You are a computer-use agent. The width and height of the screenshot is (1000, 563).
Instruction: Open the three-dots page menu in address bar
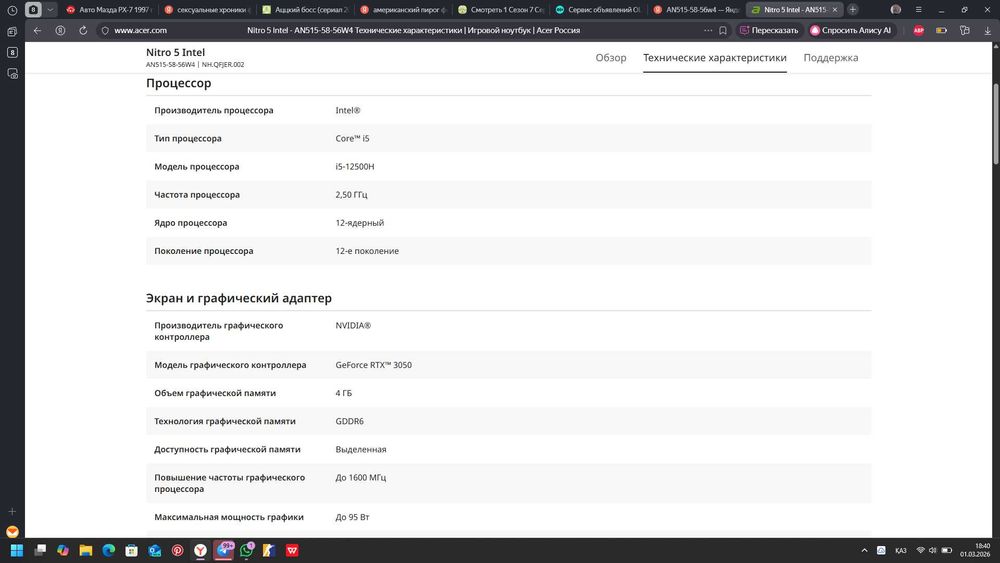[x=708, y=30]
